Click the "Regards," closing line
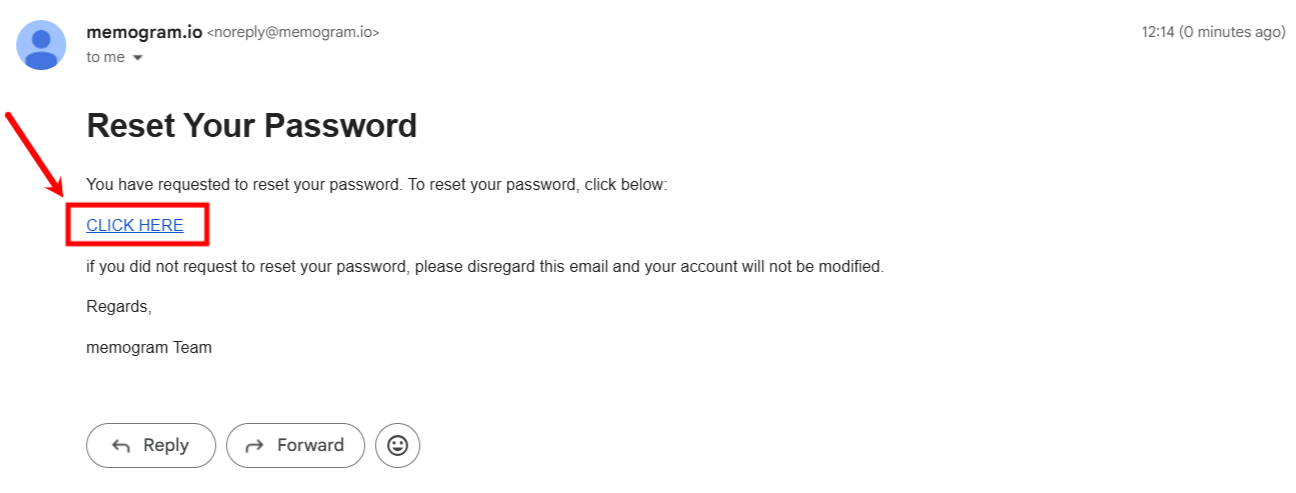Screen dimensions: 1296x493 coord(119,307)
